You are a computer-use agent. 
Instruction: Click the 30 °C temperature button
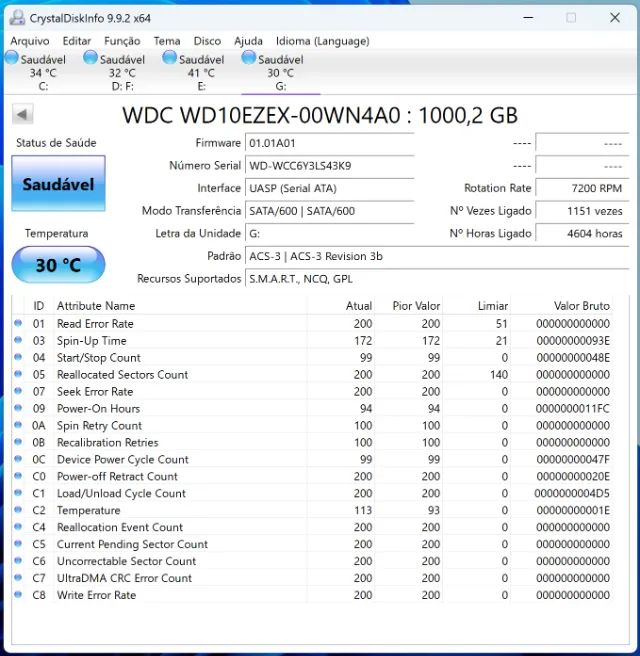coord(58,264)
